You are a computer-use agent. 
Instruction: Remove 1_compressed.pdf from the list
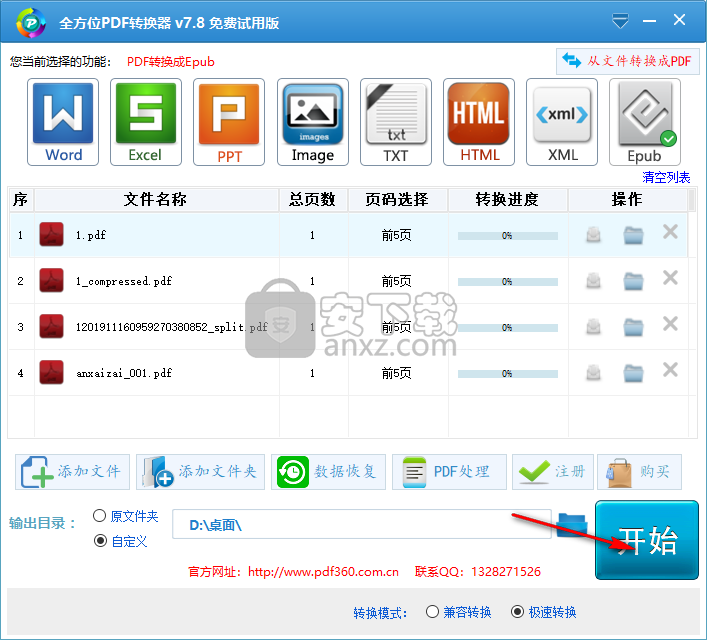670,278
